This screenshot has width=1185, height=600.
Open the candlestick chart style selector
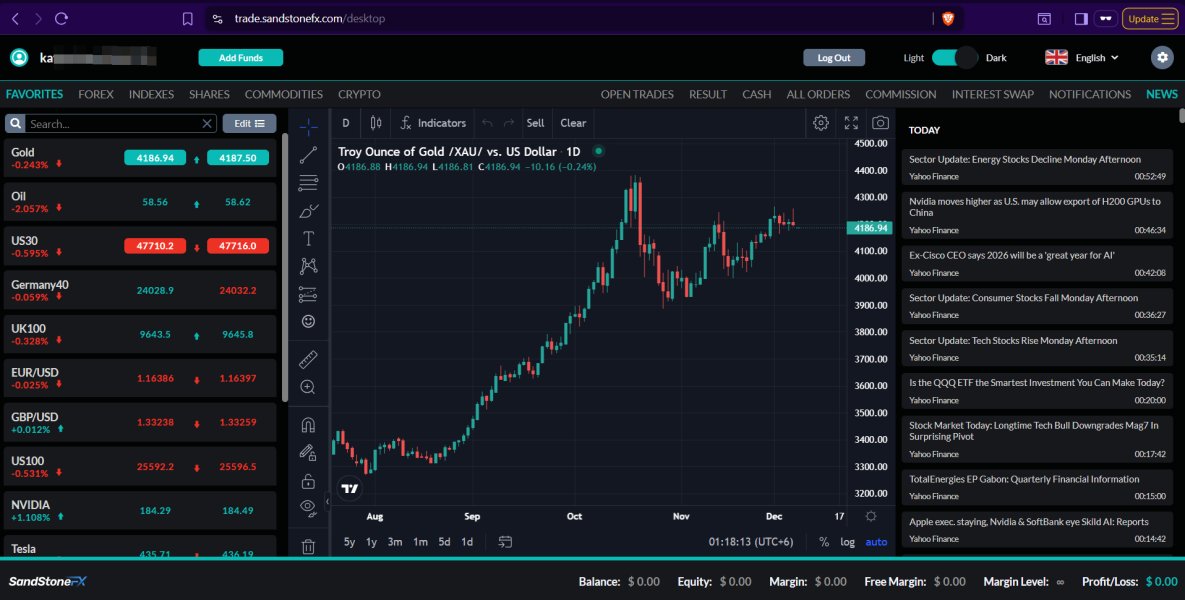[376, 123]
